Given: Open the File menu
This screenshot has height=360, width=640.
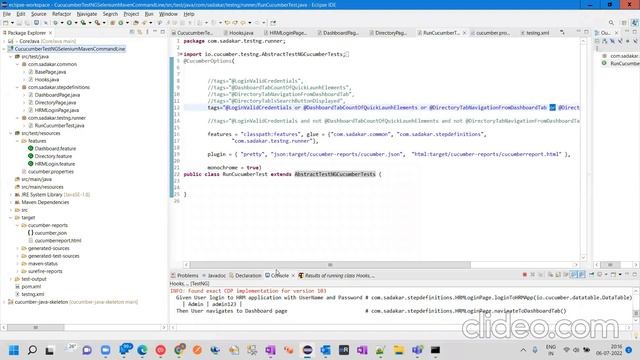Looking at the screenshot, I should [x=7, y=14].
